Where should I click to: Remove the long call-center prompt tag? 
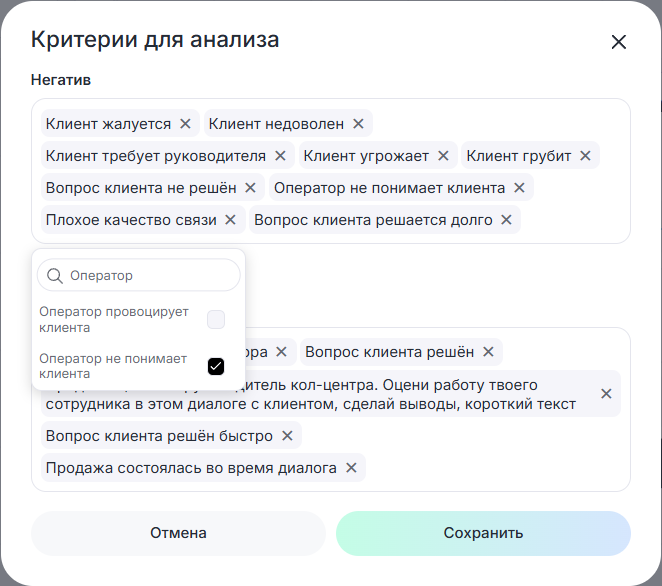point(606,394)
